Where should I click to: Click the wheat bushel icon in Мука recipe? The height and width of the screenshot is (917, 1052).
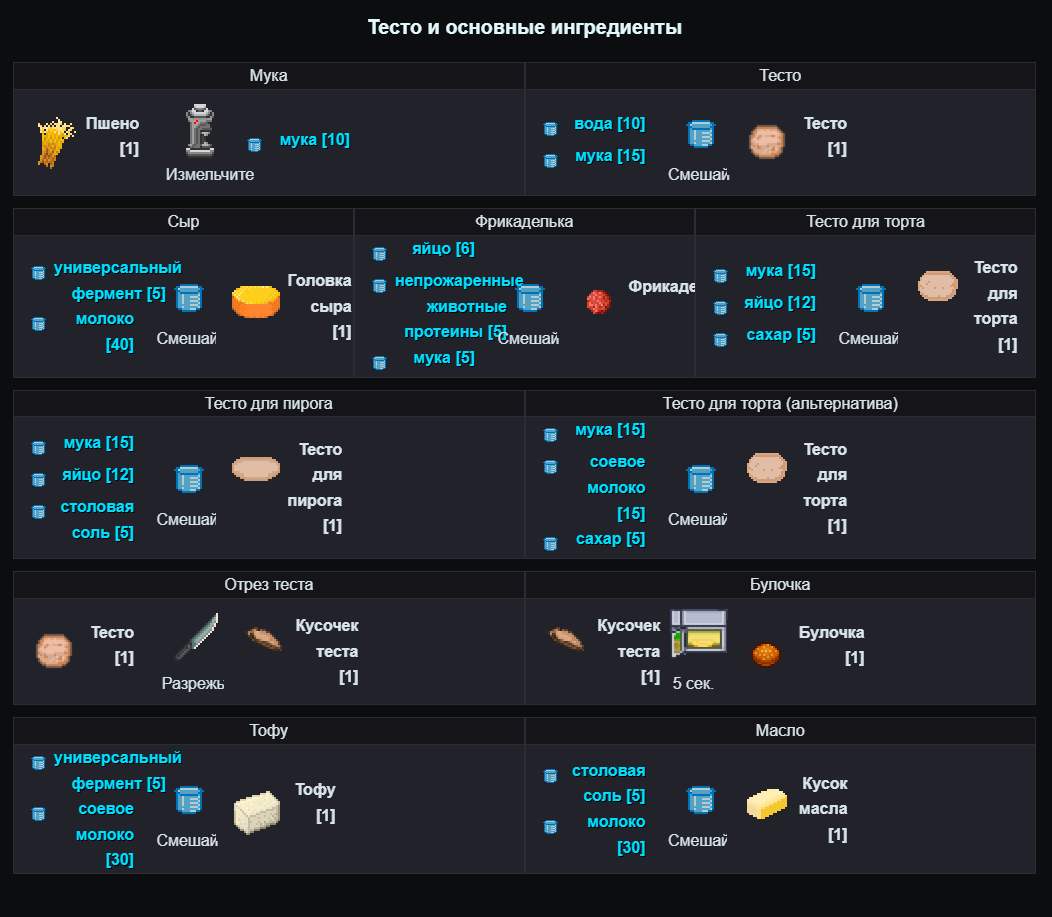click(x=57, y=141)
